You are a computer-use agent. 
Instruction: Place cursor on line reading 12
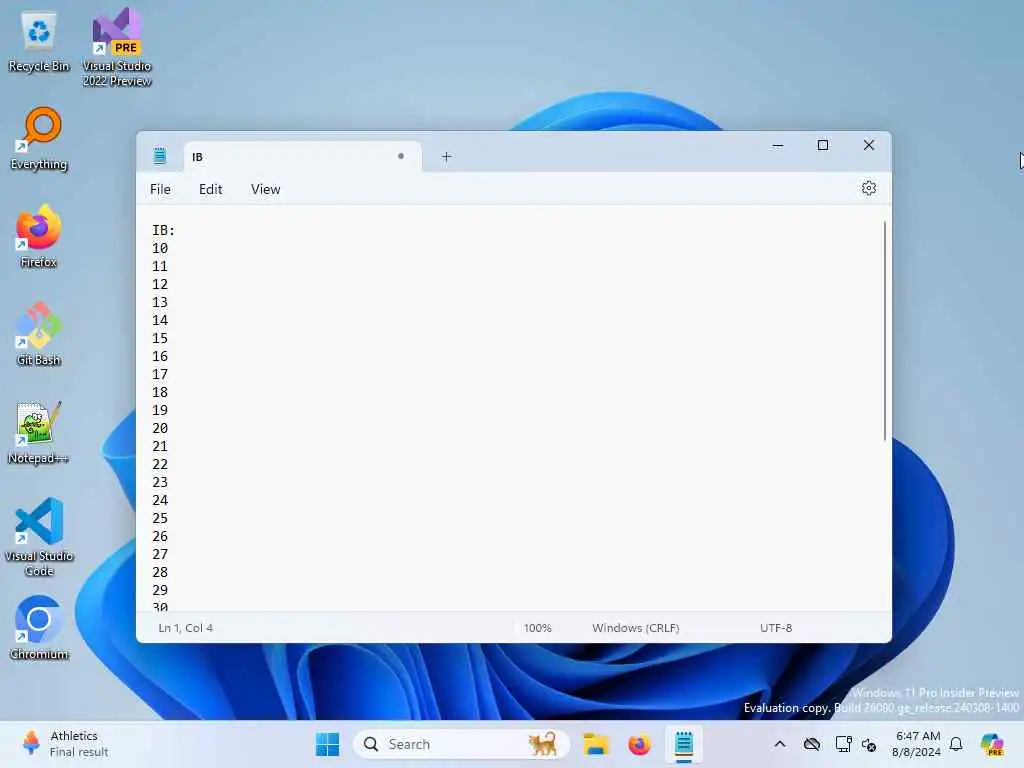[160, 284]
